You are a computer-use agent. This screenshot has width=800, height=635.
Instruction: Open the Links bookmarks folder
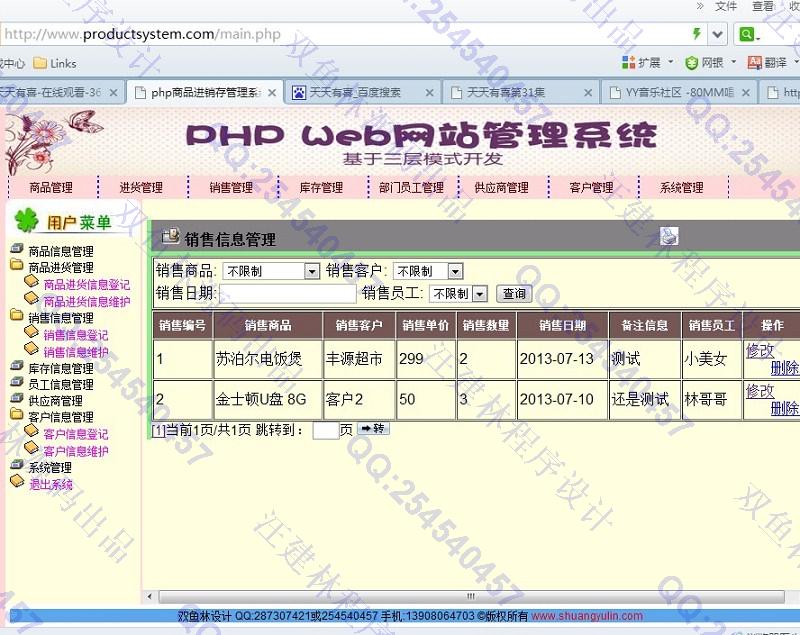pos(55,63)
